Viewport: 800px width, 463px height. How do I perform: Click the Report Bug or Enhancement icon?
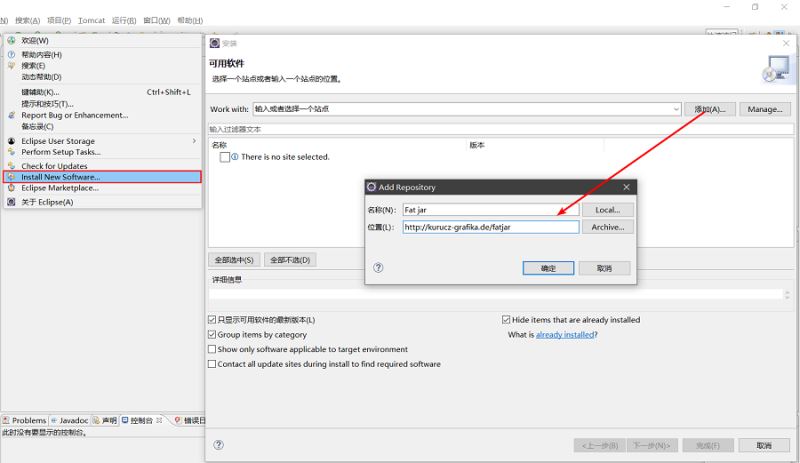(x=11, y=115)
